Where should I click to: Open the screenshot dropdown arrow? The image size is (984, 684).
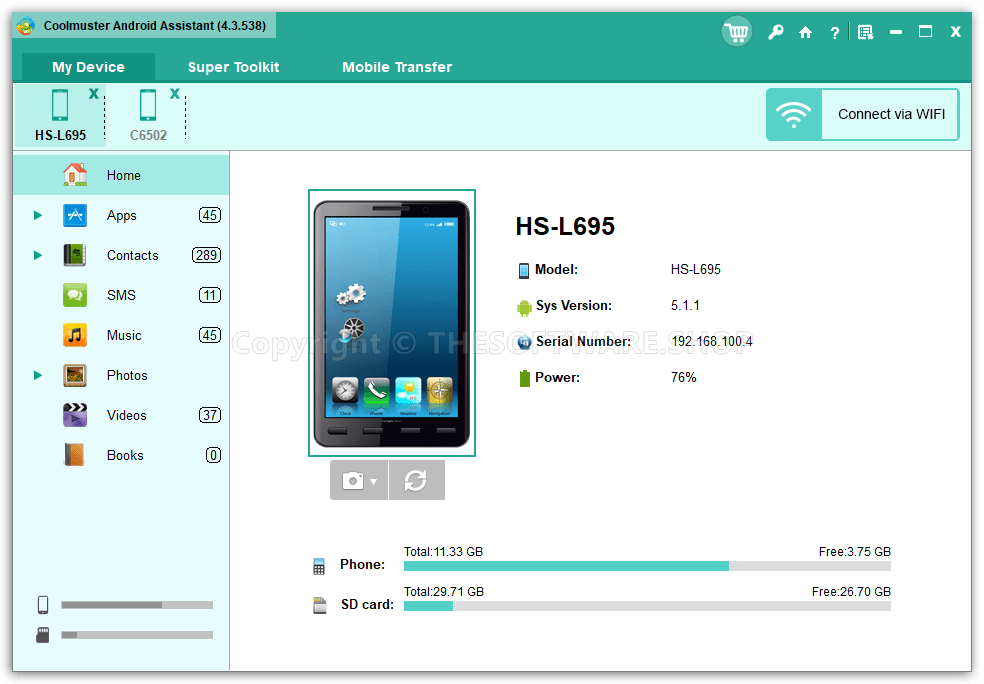tap(374, 482)
